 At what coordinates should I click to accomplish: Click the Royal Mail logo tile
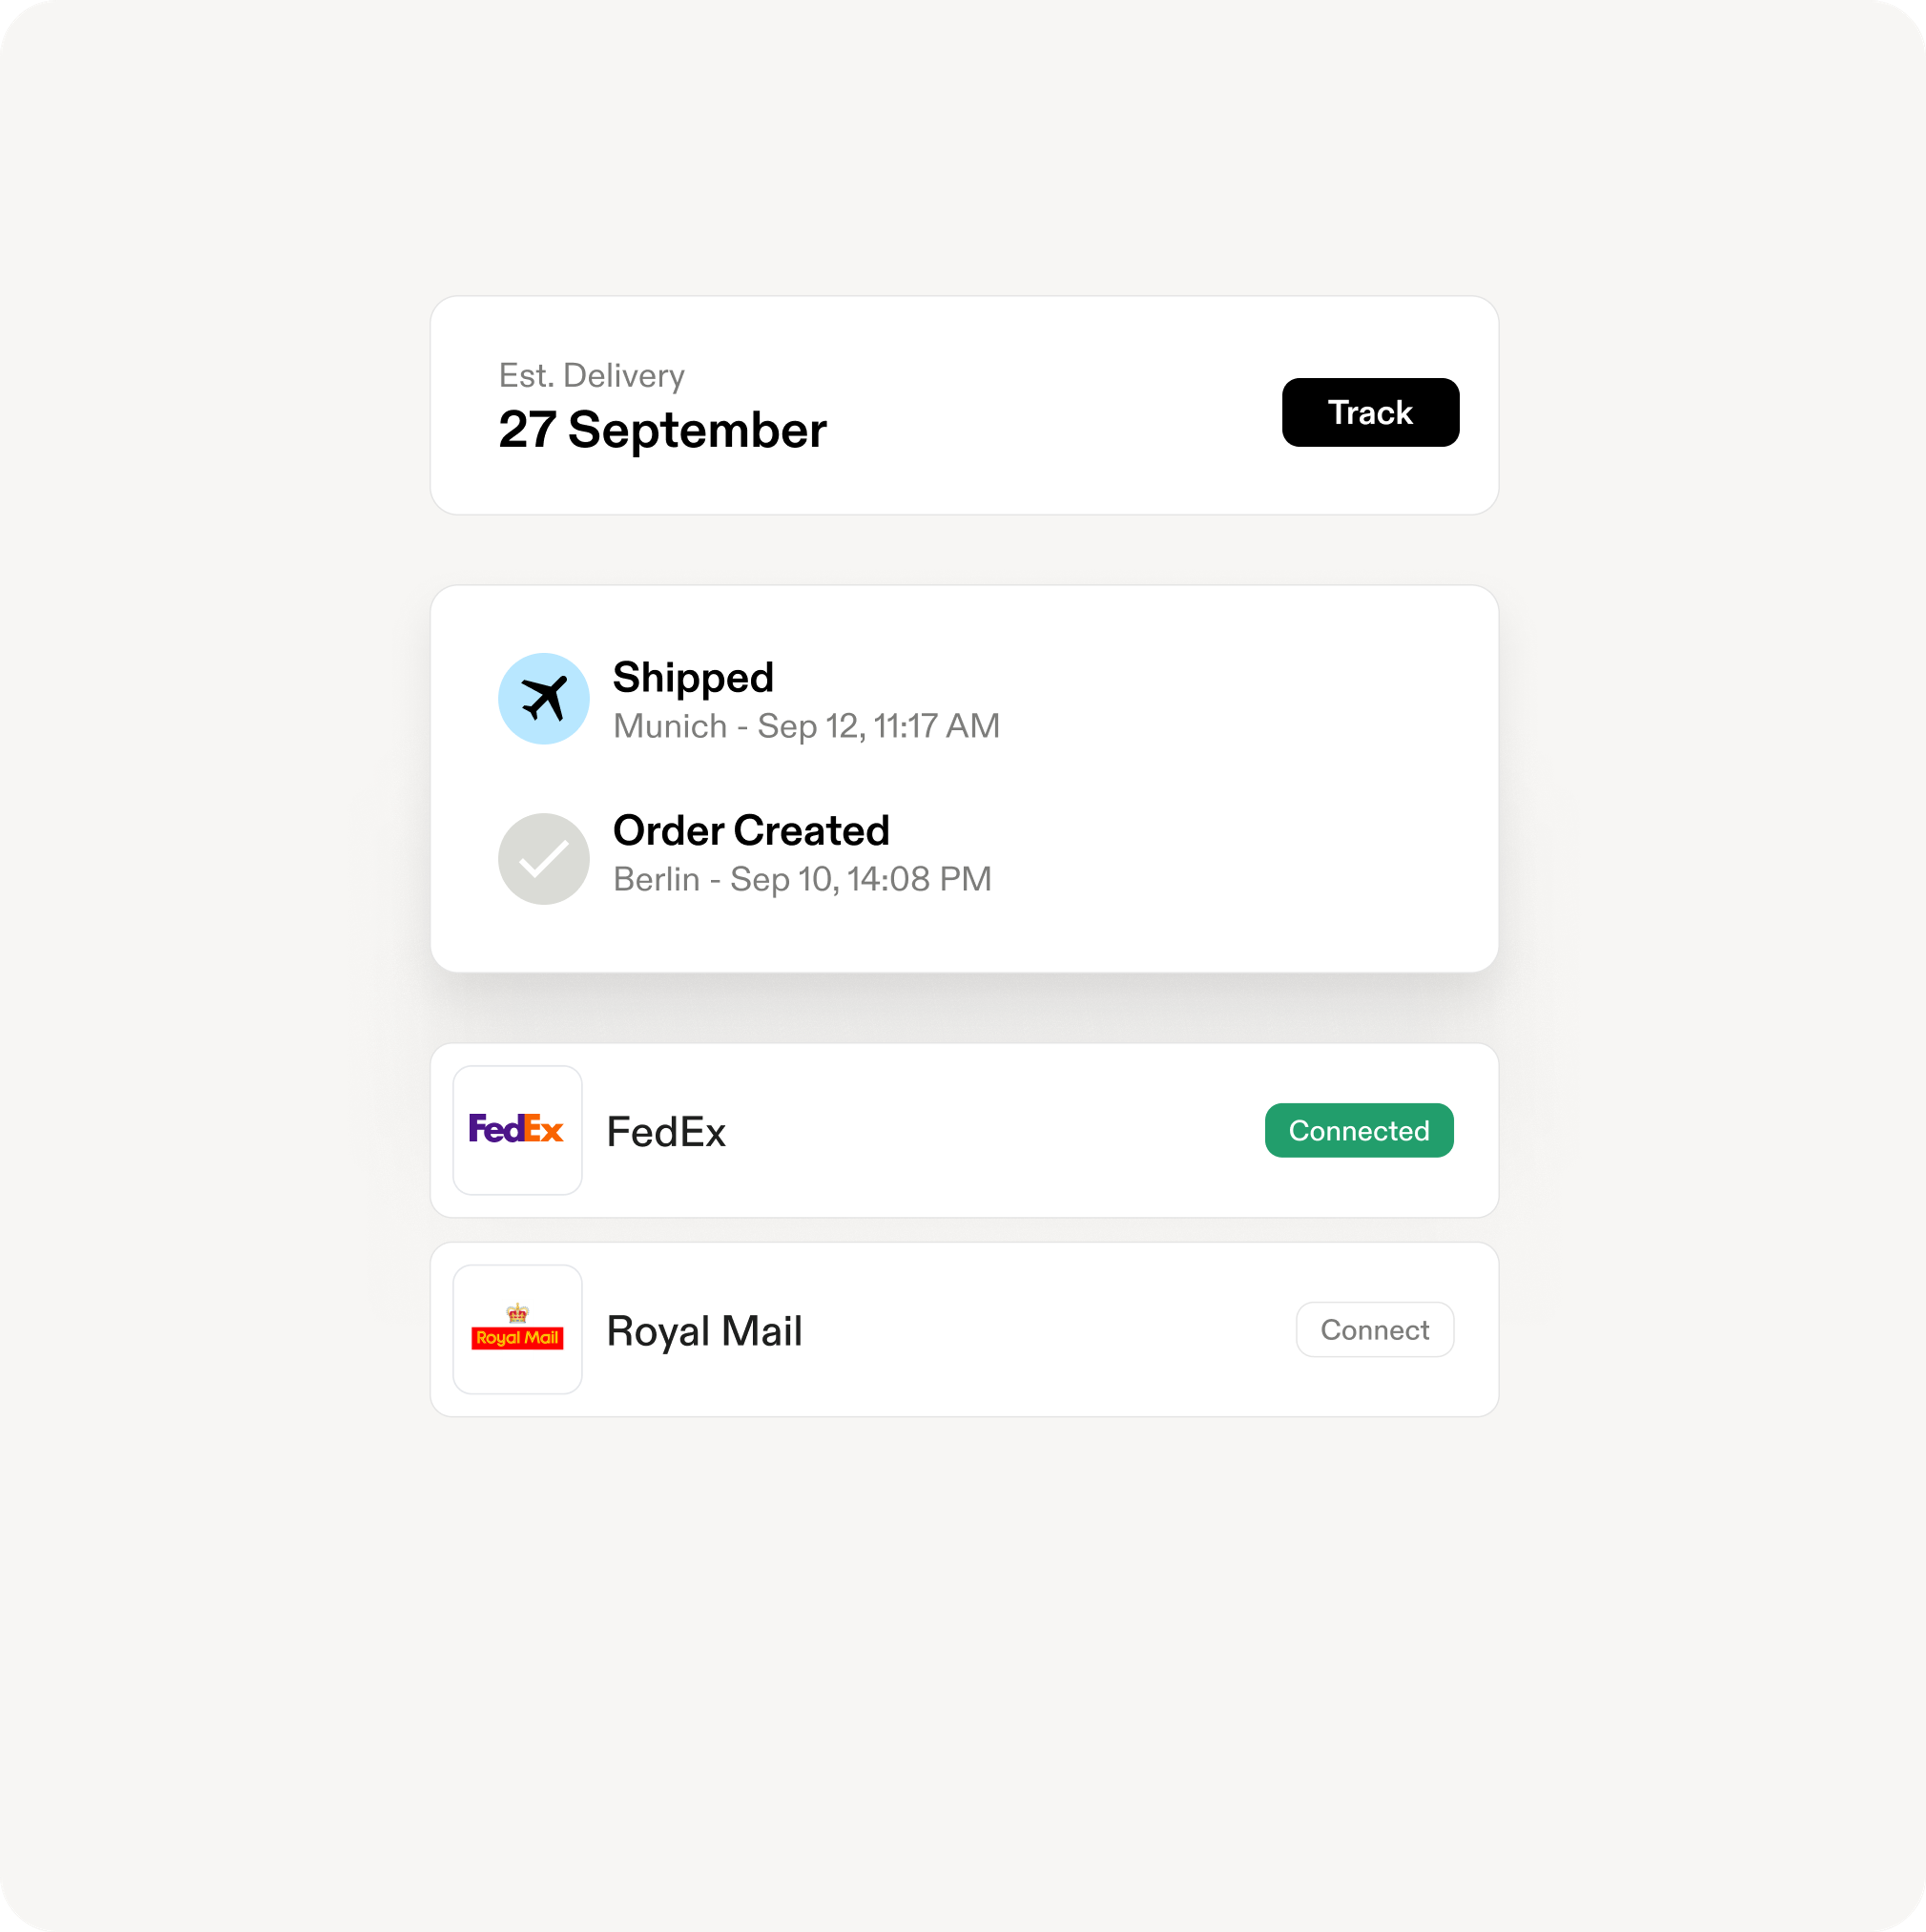pos(517,1329)
